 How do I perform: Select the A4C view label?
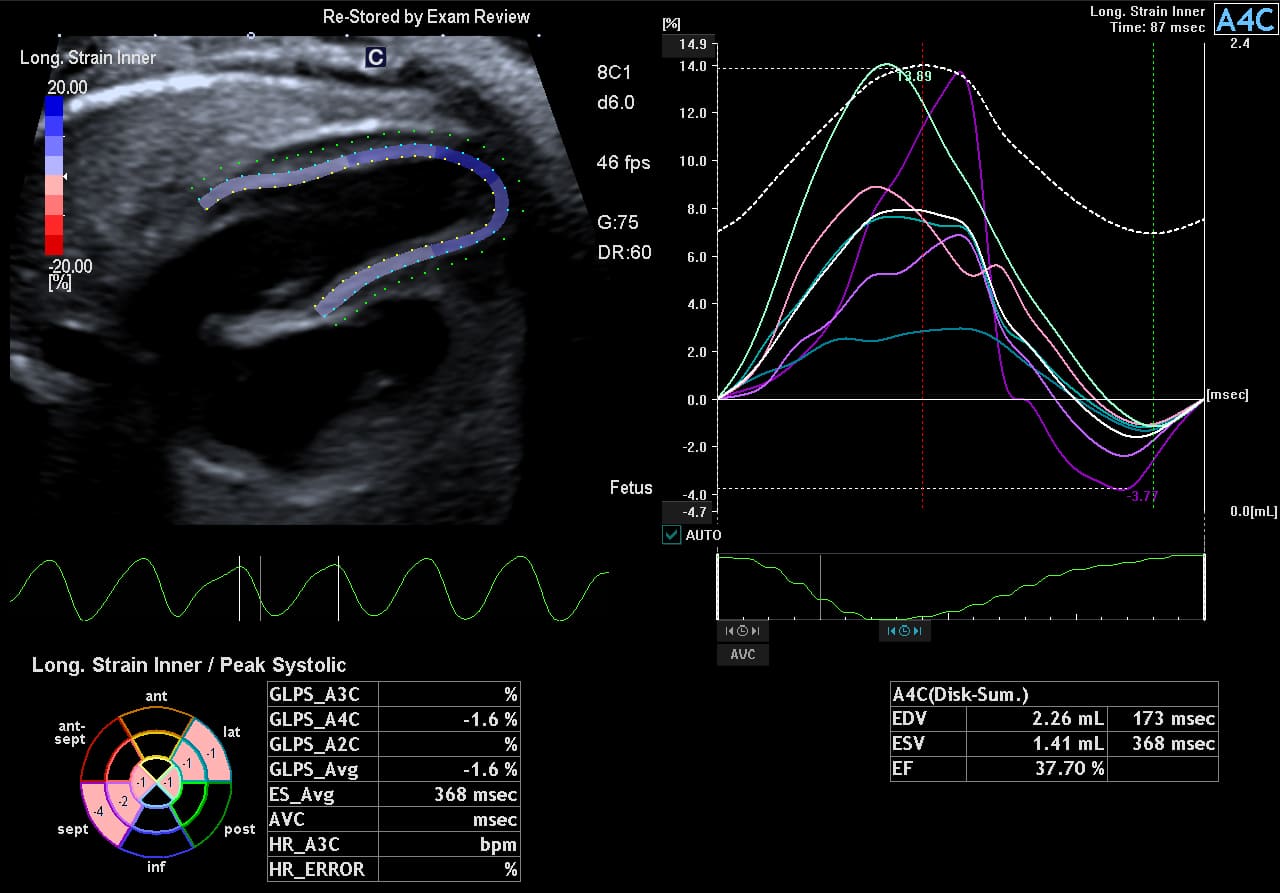tap(1244, 20)
